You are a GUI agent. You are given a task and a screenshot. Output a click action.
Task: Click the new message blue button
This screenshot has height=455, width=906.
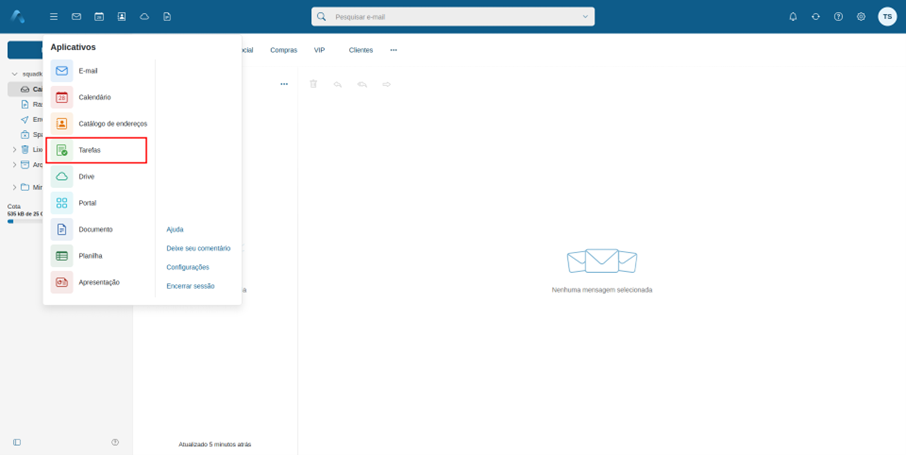(25, 50)
